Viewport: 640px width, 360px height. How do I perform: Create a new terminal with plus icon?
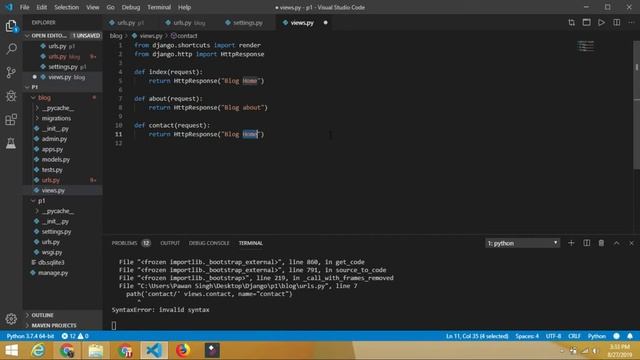coord(571,243)
